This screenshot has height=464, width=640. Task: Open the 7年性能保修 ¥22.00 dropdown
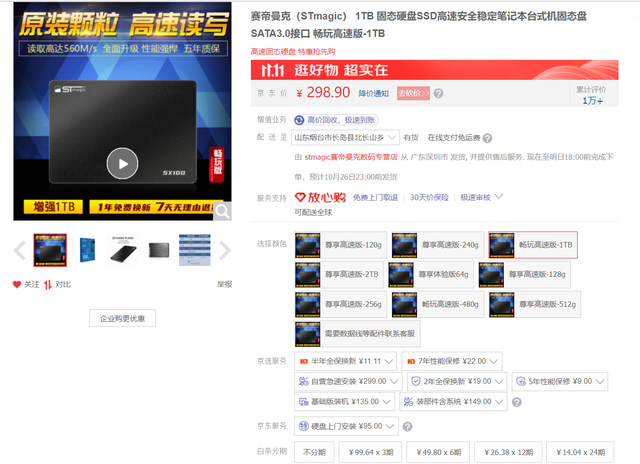coord(452,361)
